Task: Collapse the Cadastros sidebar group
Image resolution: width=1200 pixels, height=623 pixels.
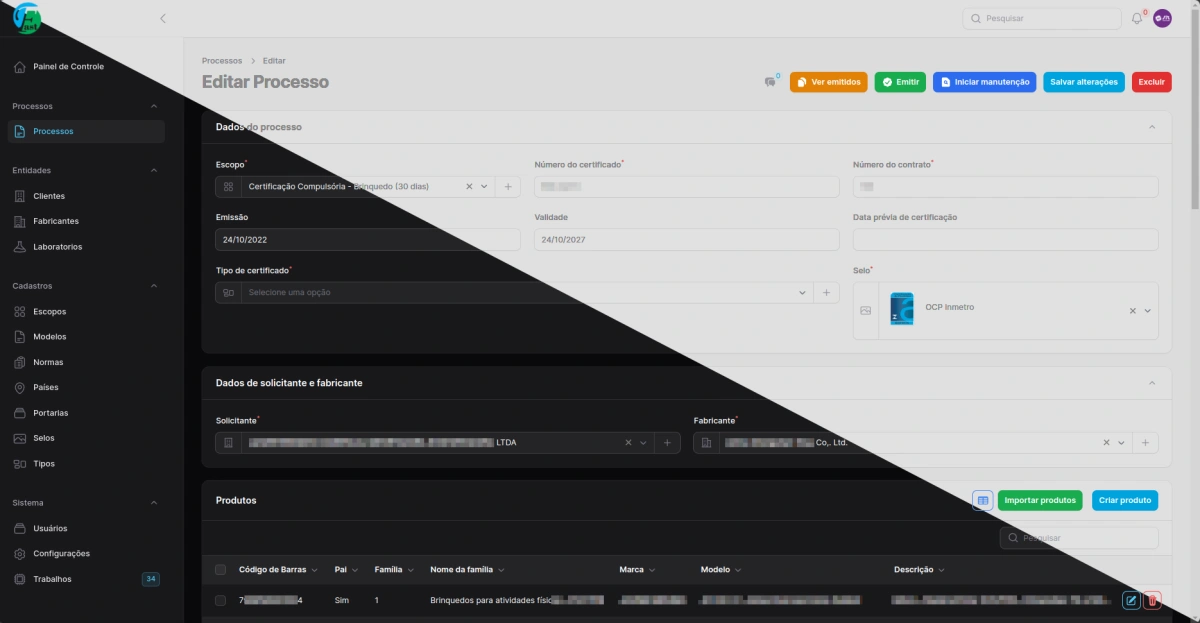Action: (154, 286)
